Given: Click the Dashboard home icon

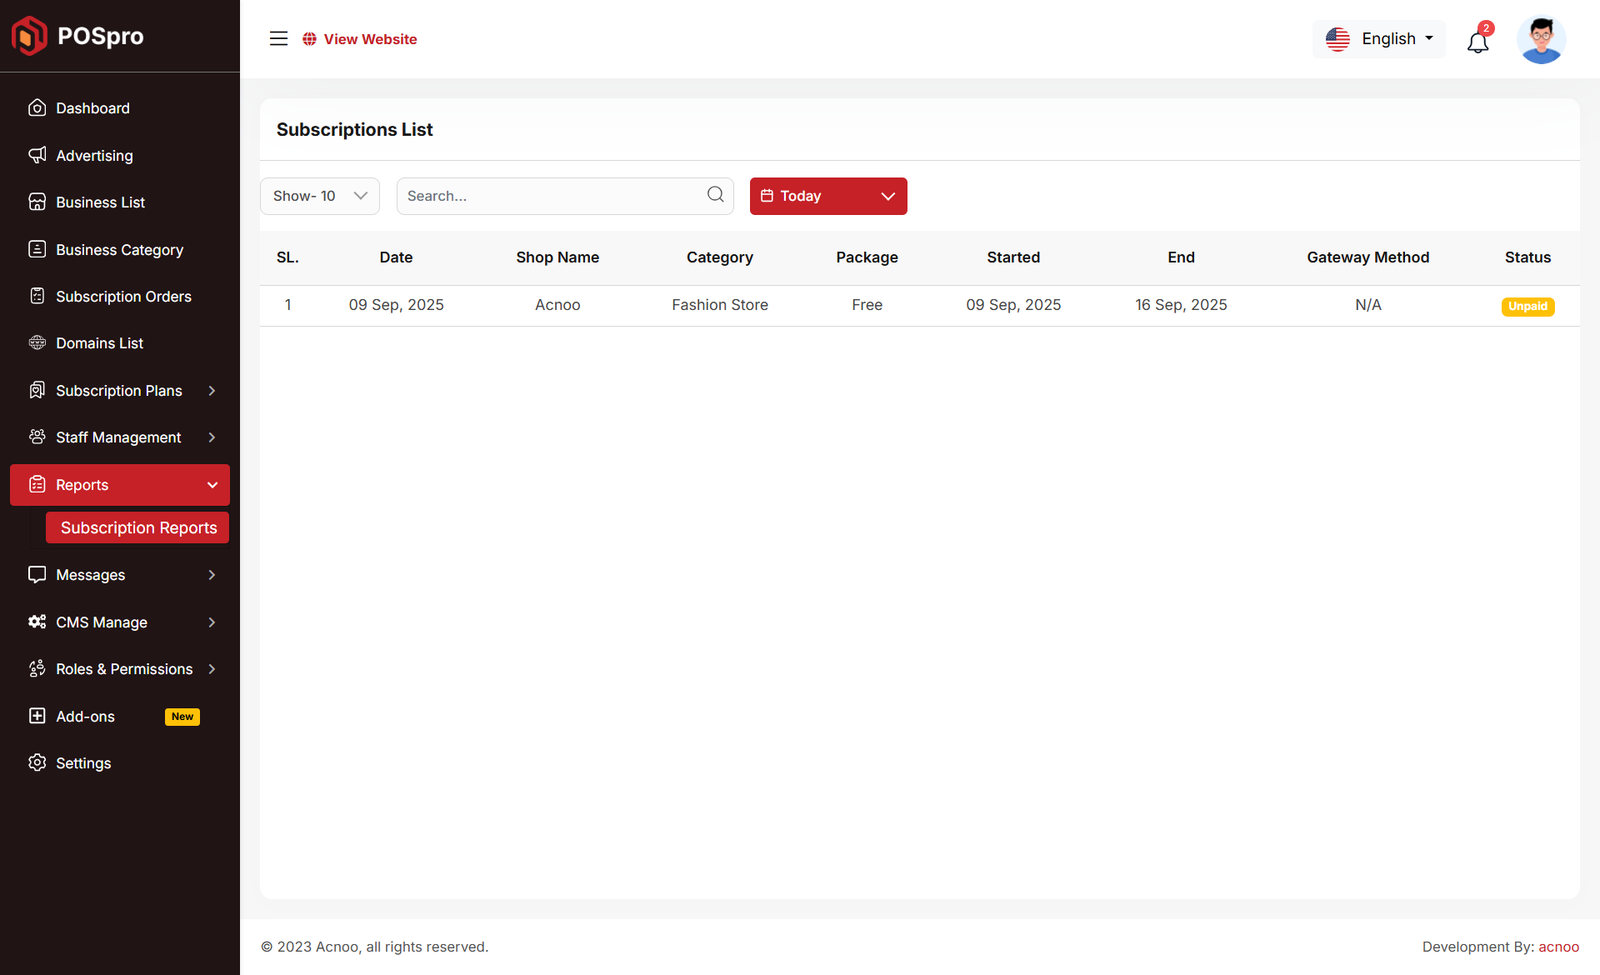Looking at the screenshot, I should [x=37, y=108].
